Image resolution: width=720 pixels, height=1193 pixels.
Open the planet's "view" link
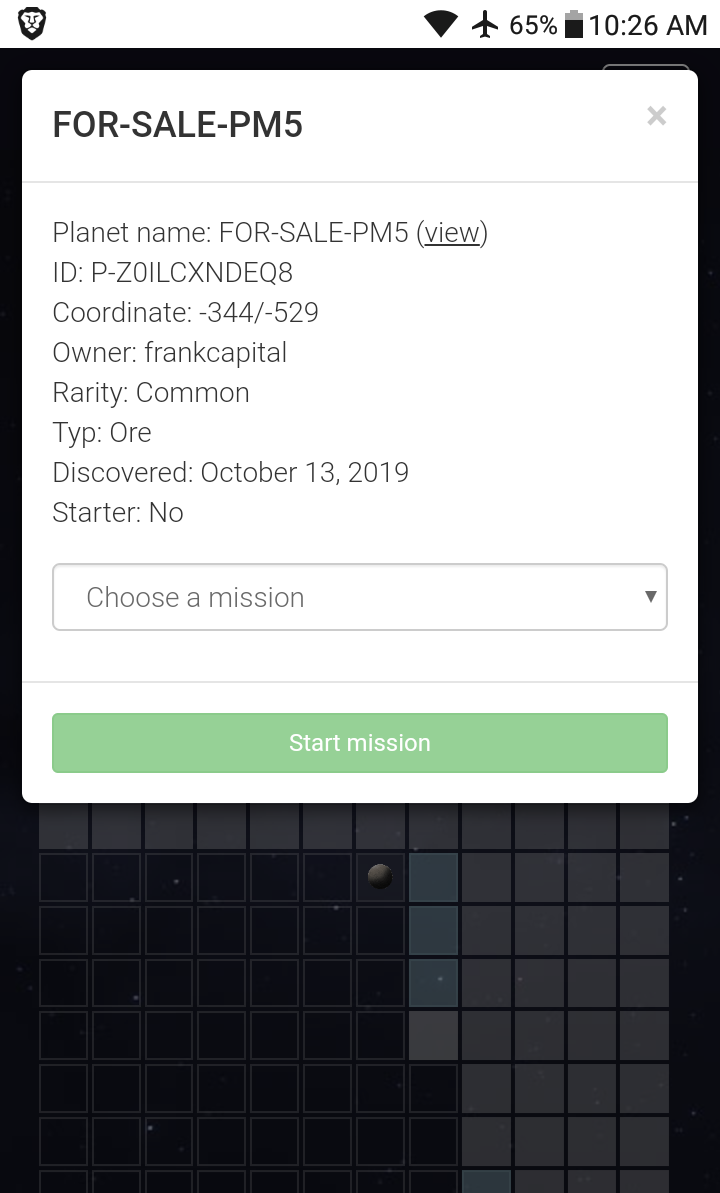pos(452,233)
